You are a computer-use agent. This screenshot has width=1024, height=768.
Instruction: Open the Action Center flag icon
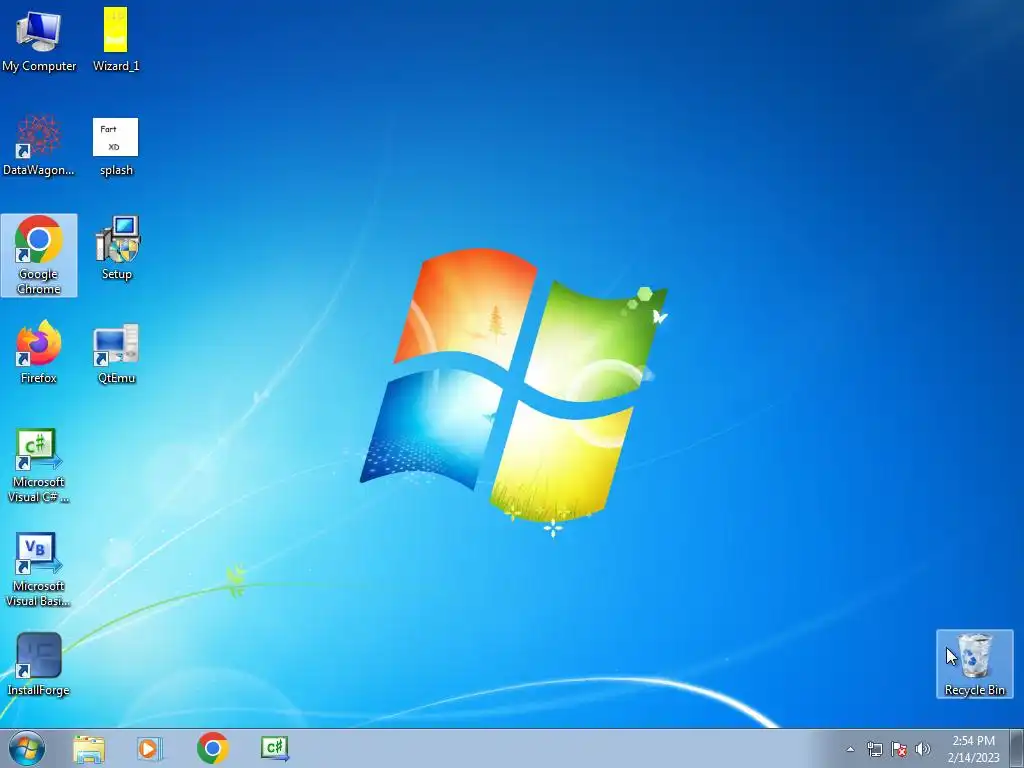(x=899, y=749)
